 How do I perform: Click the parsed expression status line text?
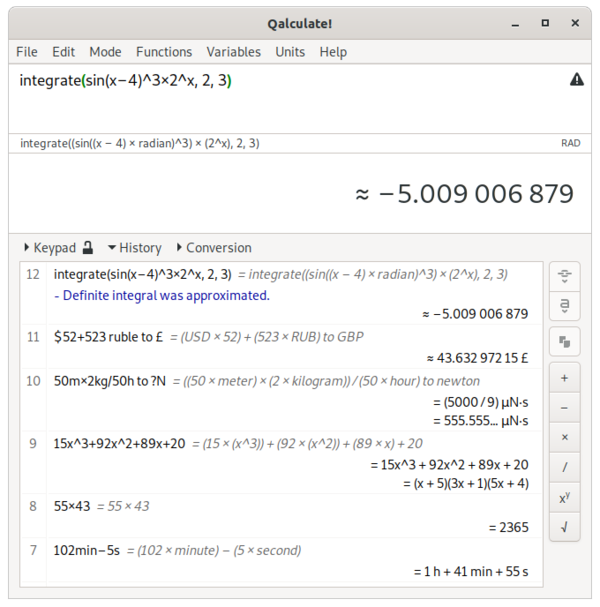click(140, 143)
